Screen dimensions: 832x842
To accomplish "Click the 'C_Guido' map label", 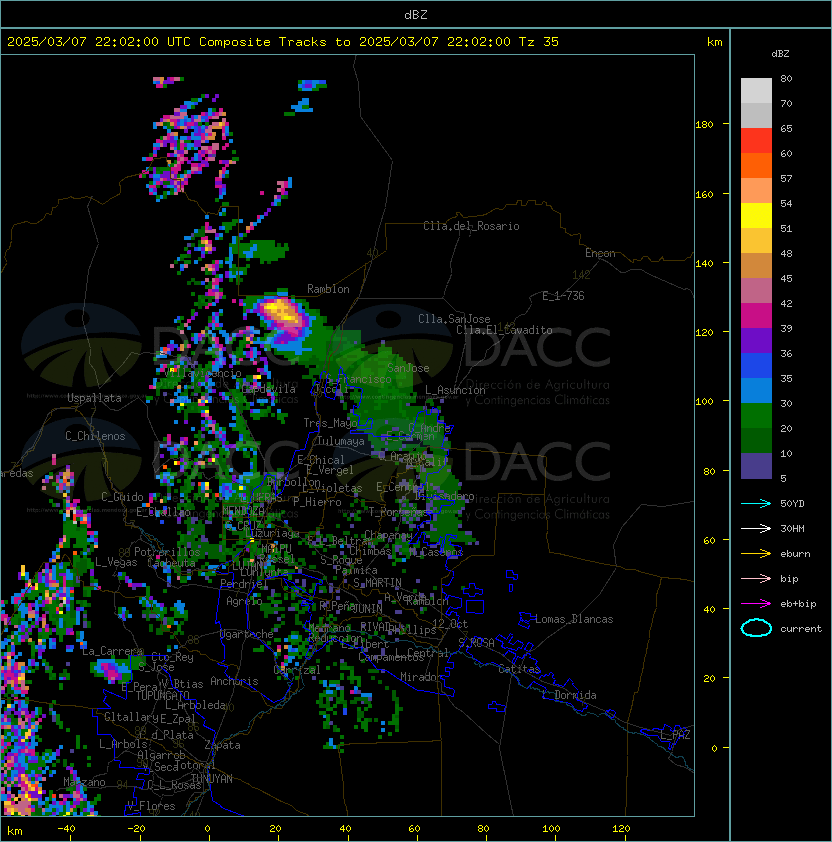I will (x=122, y=497).
